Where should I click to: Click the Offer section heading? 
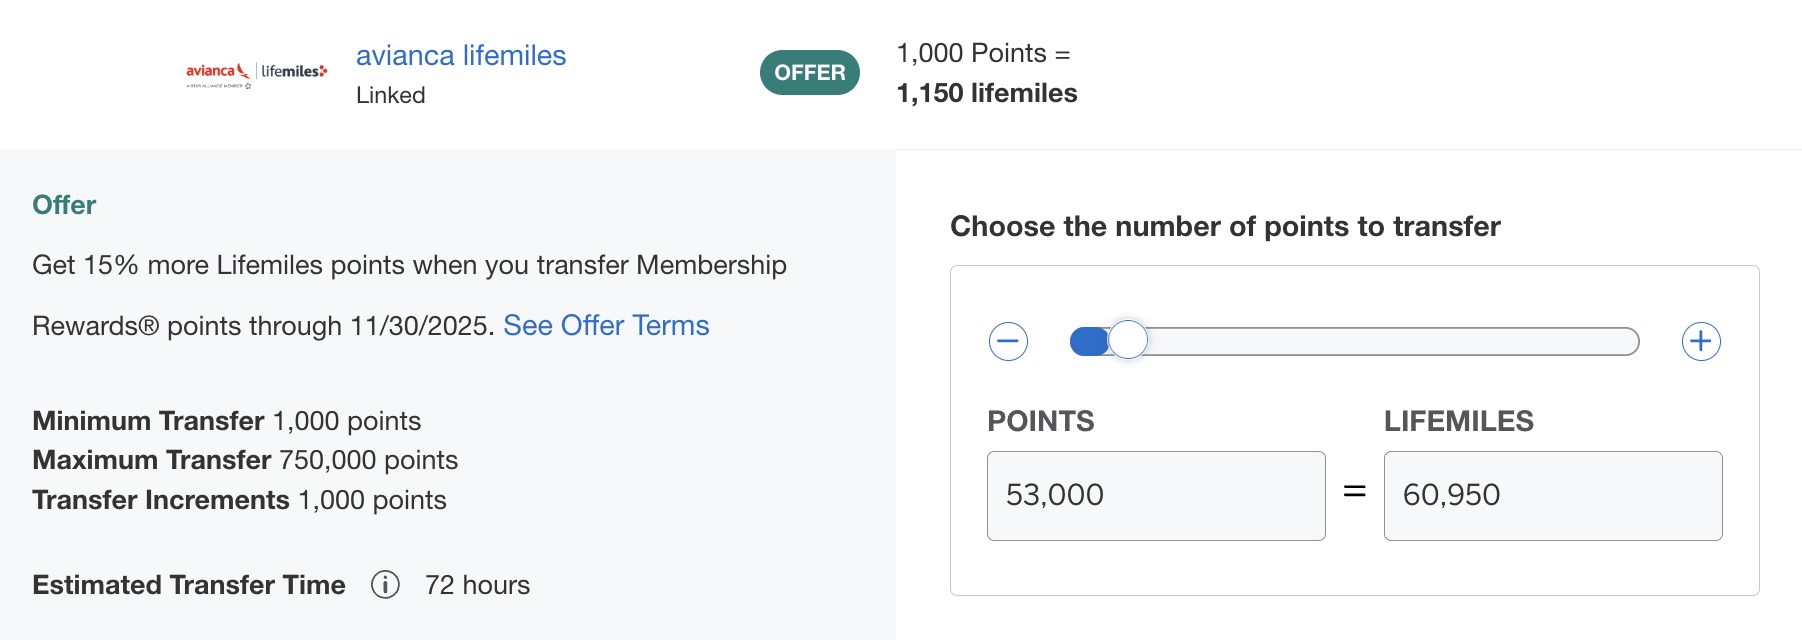(63, 204)
